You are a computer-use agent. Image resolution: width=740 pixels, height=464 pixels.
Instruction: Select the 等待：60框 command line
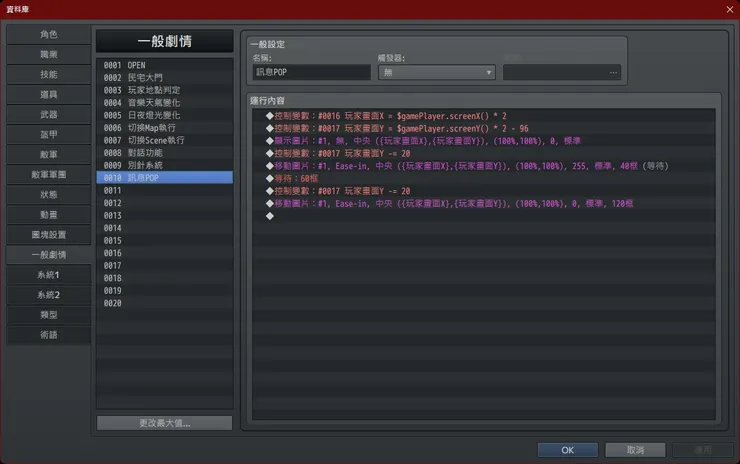[x=484, y=178]
